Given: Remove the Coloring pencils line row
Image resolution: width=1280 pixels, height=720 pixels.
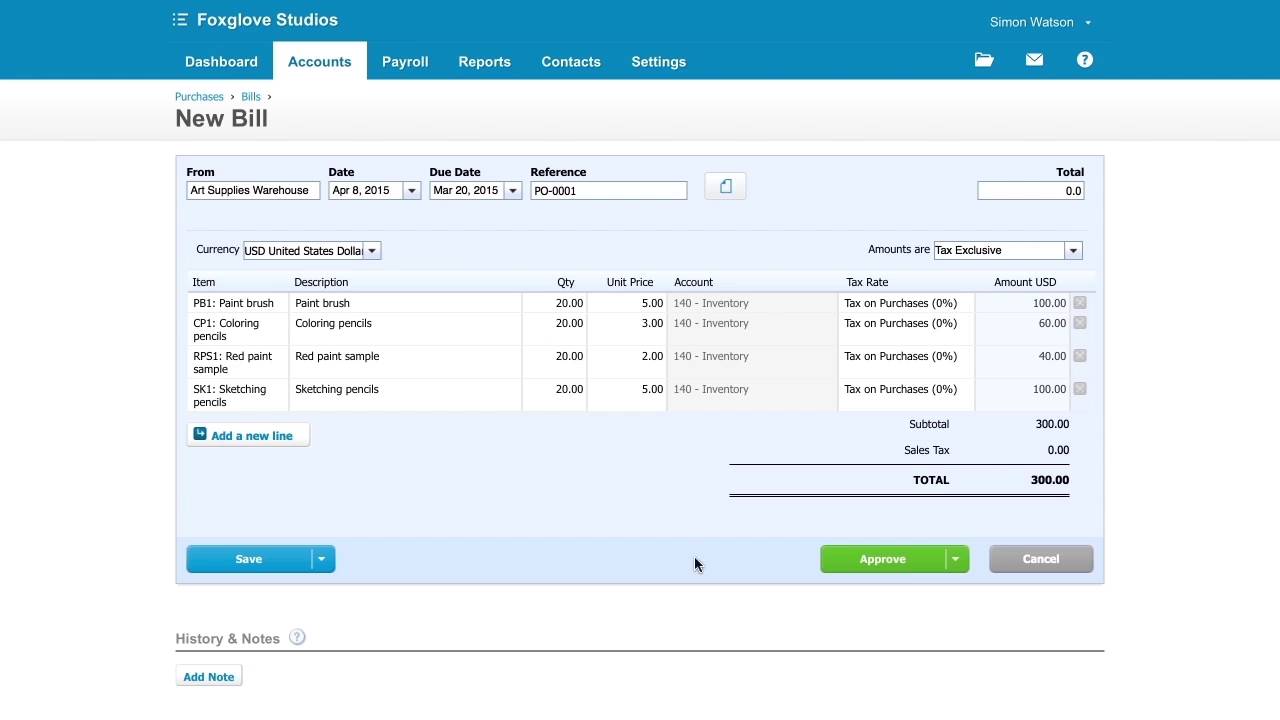Looking at the screenshot, I should (x=1080, y=323).
